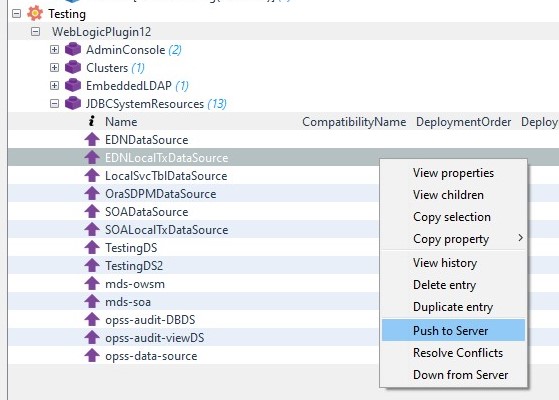Select the mds-soa row text
Screen dimensions: 559x400
point(128,302)
